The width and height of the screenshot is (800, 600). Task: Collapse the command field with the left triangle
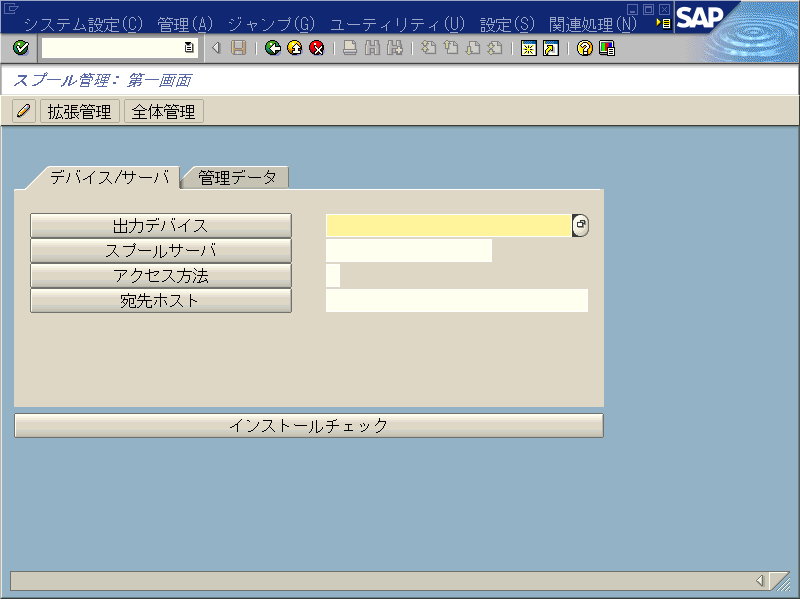pyautogui.click(x=216, y=48)
